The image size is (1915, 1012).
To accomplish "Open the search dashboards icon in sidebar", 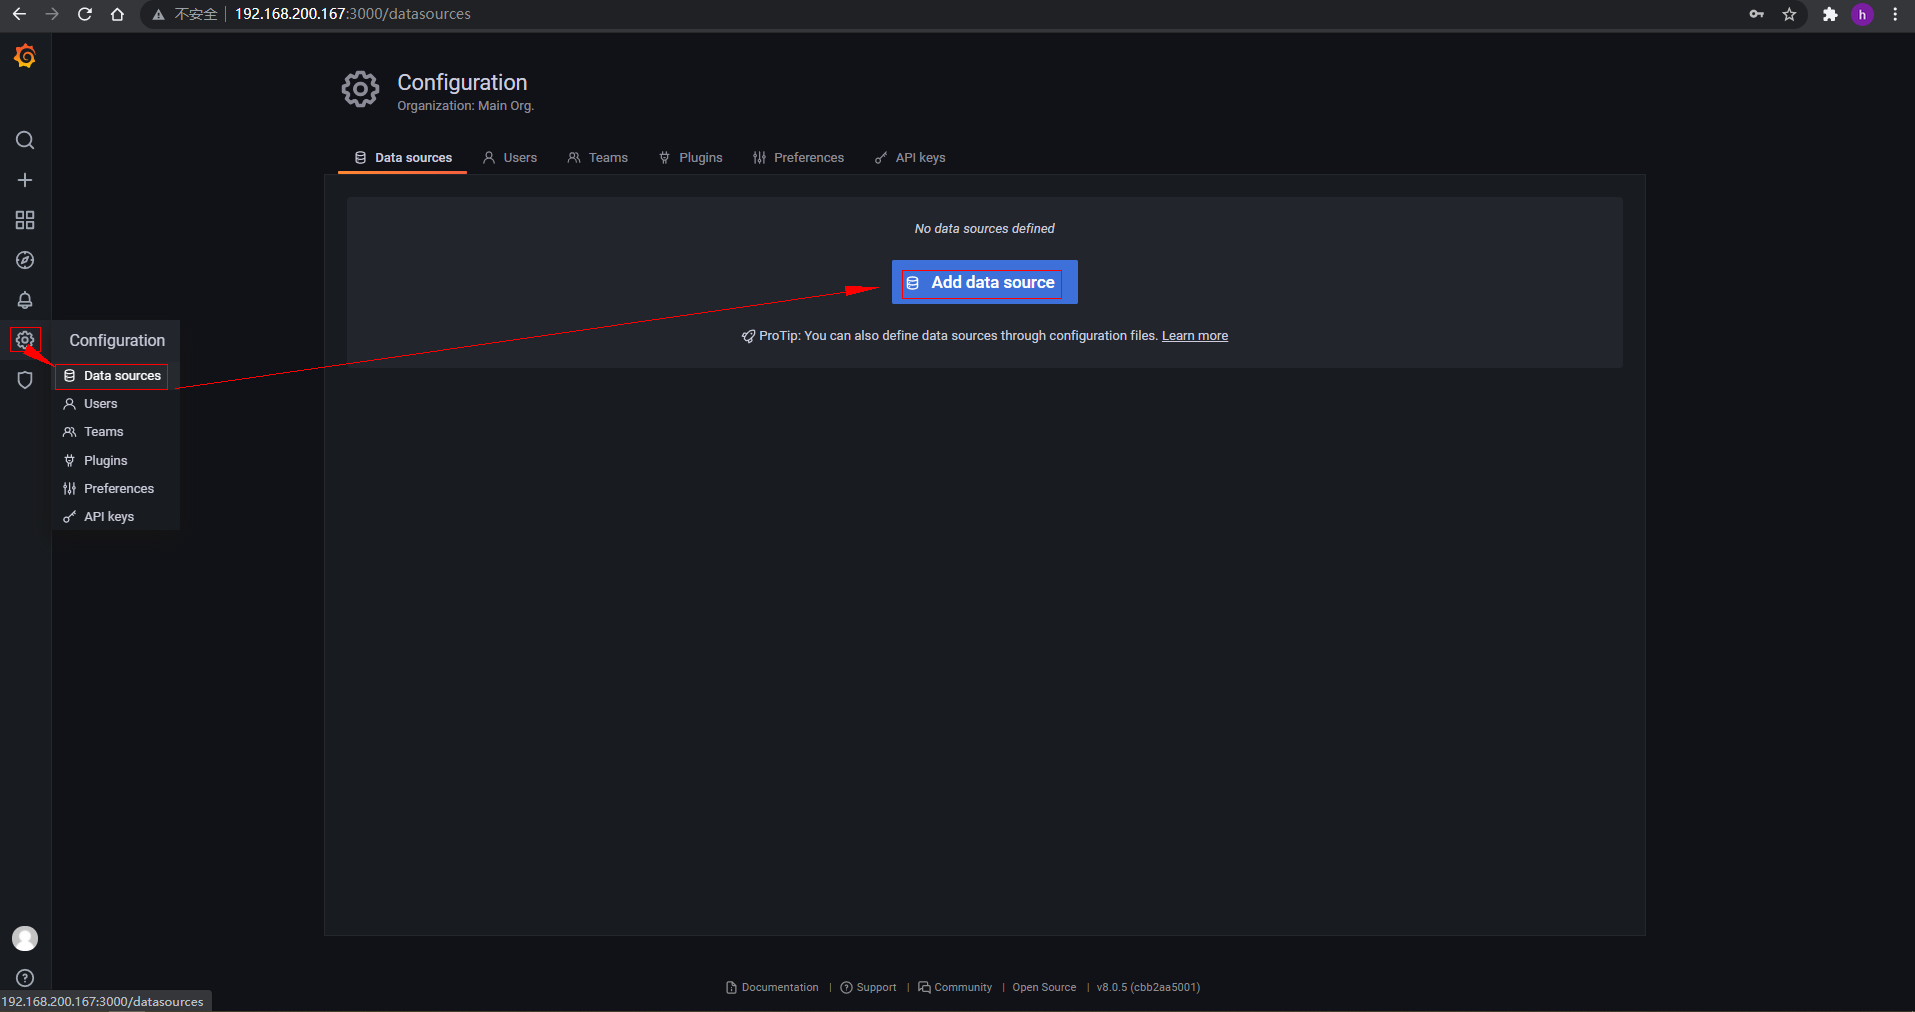I will click(x=25, y=140).
